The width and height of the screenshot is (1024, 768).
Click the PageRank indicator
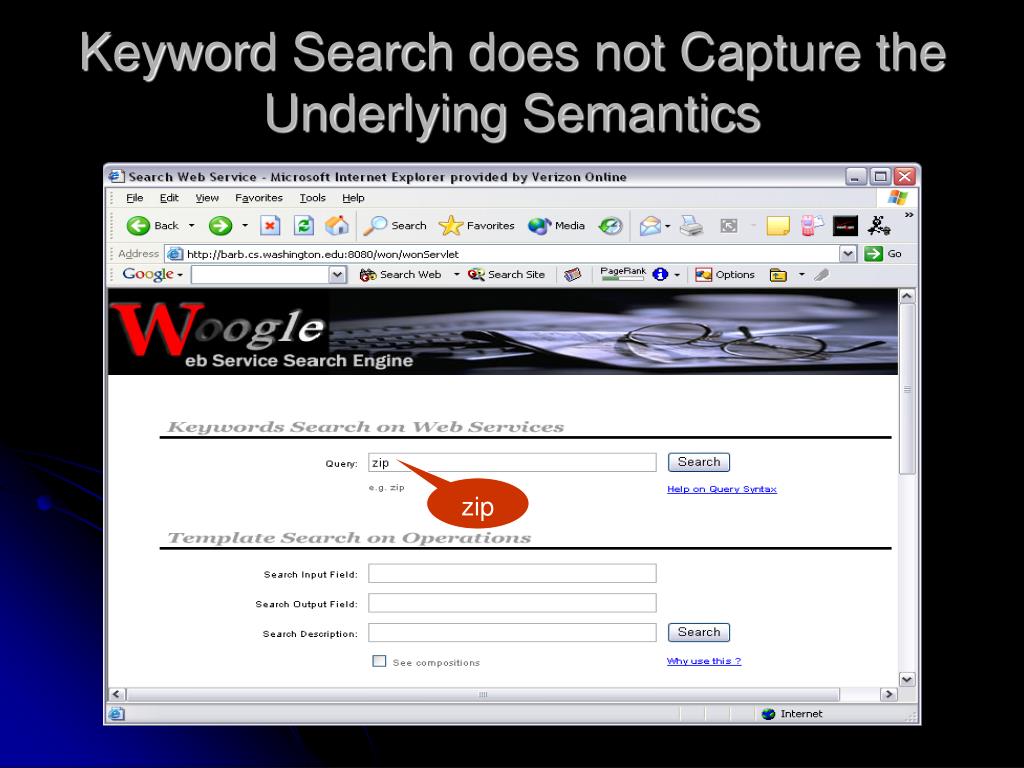point(622,274)
